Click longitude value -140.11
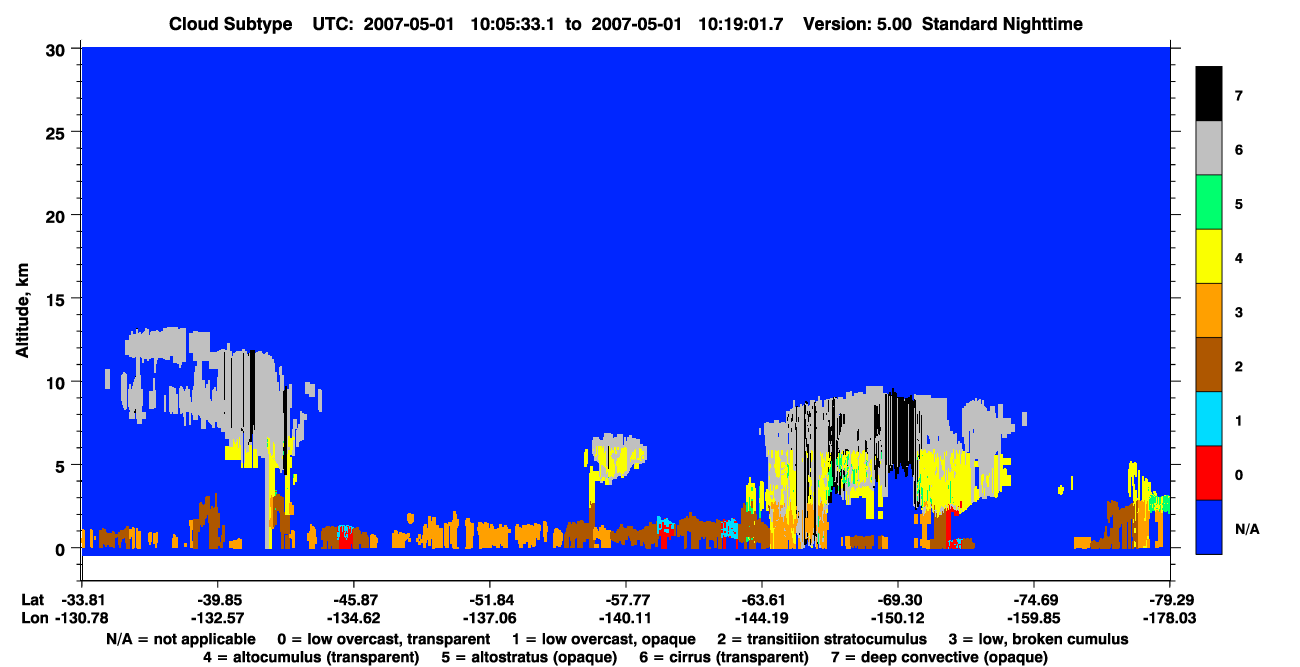This screenshot has height=667, width=1300. [625, 618]
